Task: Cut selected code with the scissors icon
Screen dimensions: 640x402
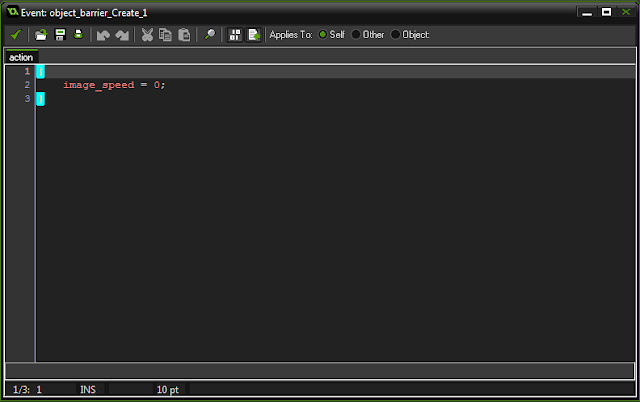Action: coord(147,35)
